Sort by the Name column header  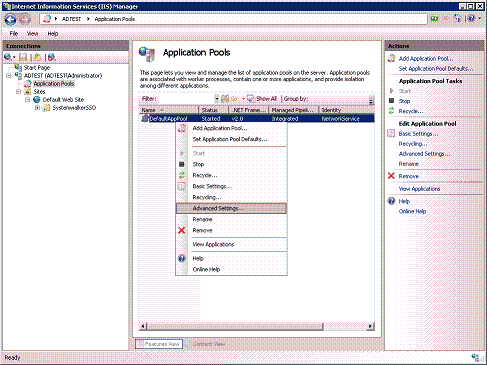pyautogui.click(x=169, y=110)
